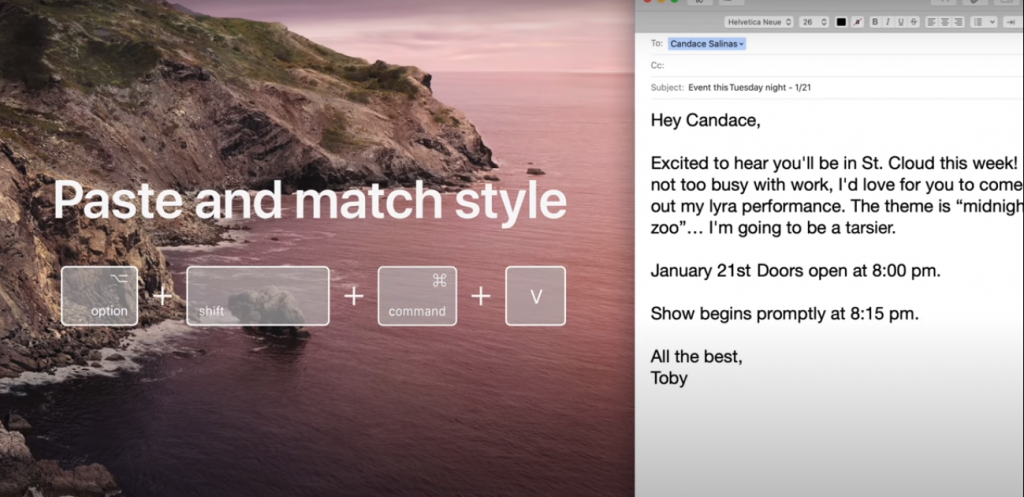Click the 'Toby' signature line
Viewport: 1024px width, 497px height.
tap(669, 379)
